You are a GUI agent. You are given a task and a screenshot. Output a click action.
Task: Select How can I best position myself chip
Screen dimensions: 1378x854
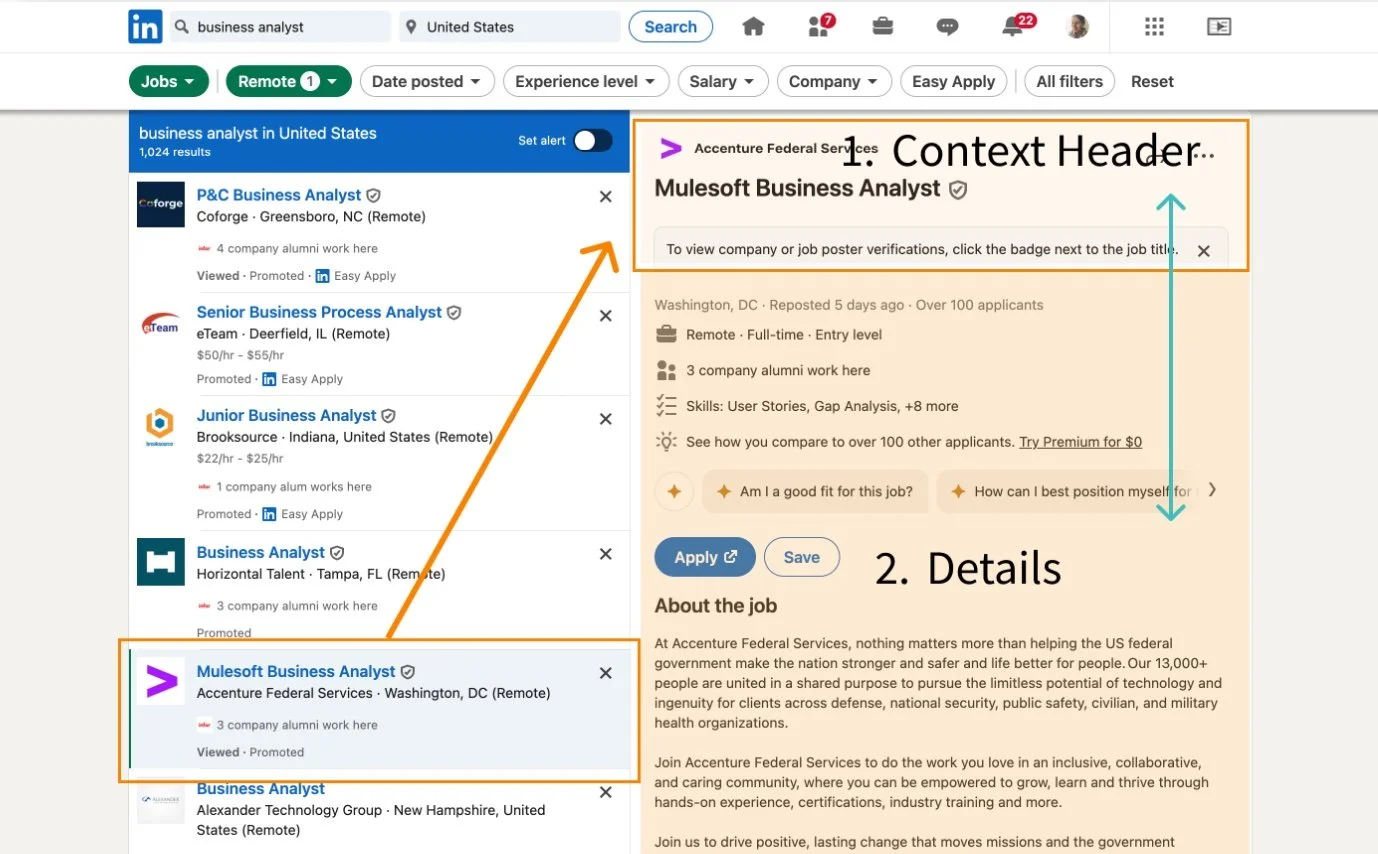pyautogui.click(x=1066, y=491)
